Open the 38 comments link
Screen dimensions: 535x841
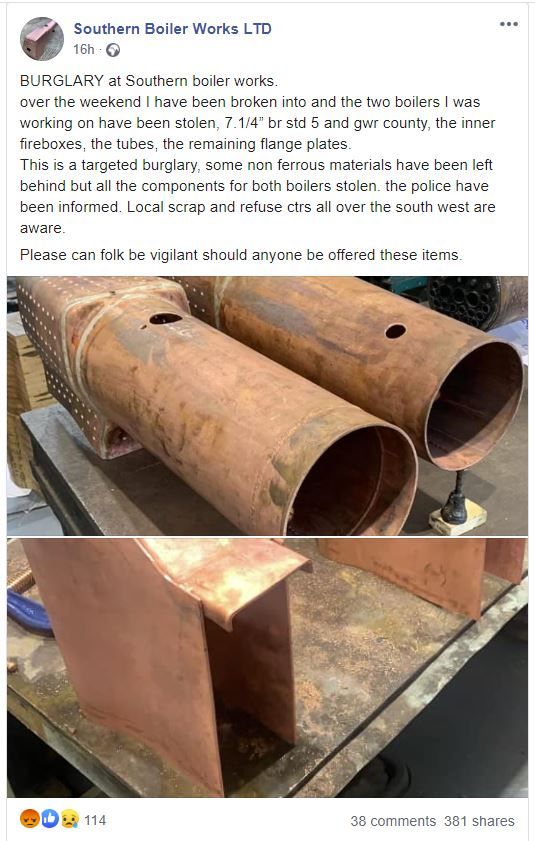pos(393,821)
